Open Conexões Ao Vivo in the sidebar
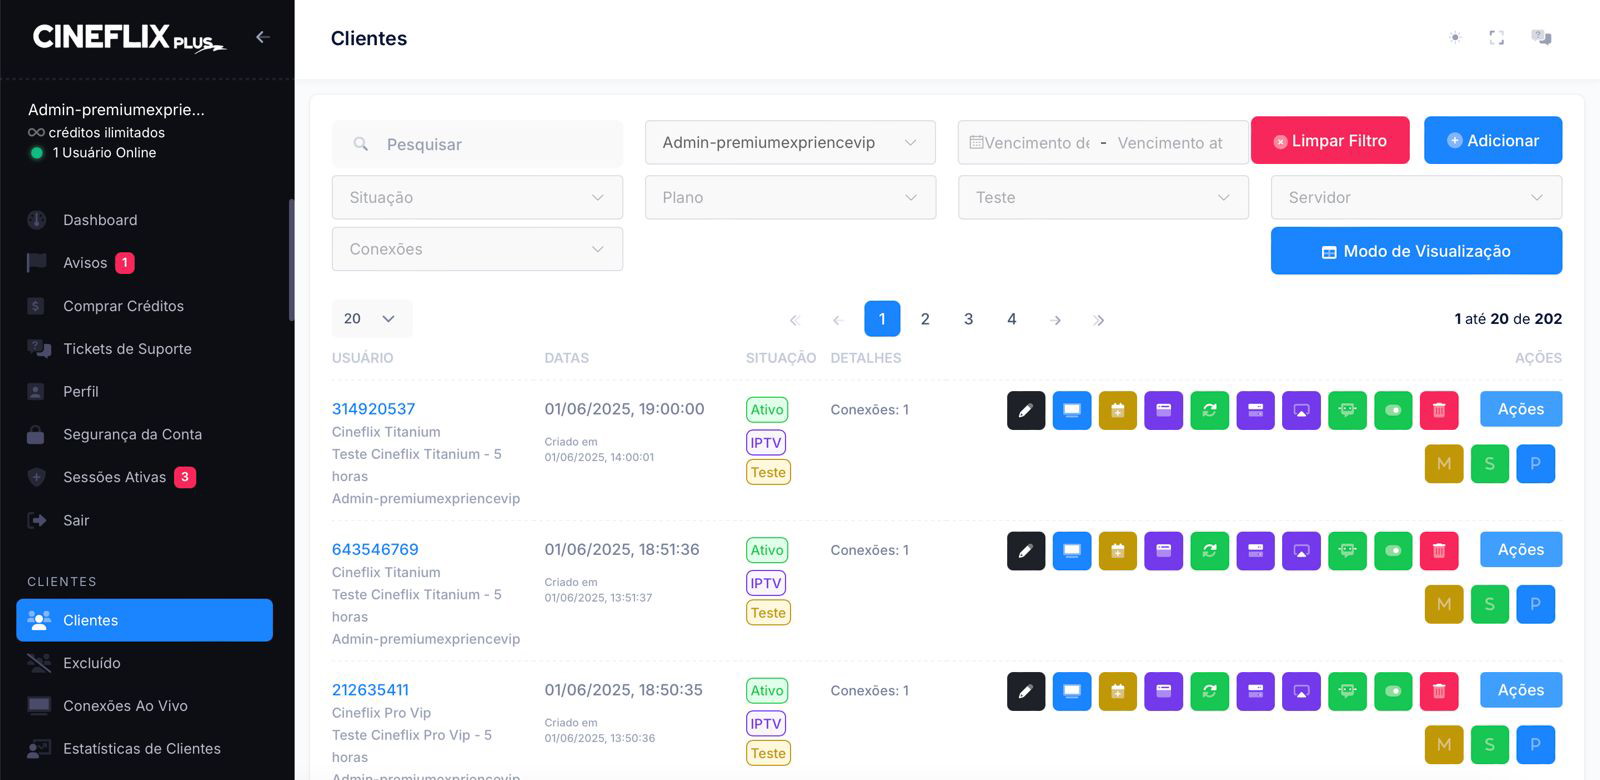 tap(125, 706)
